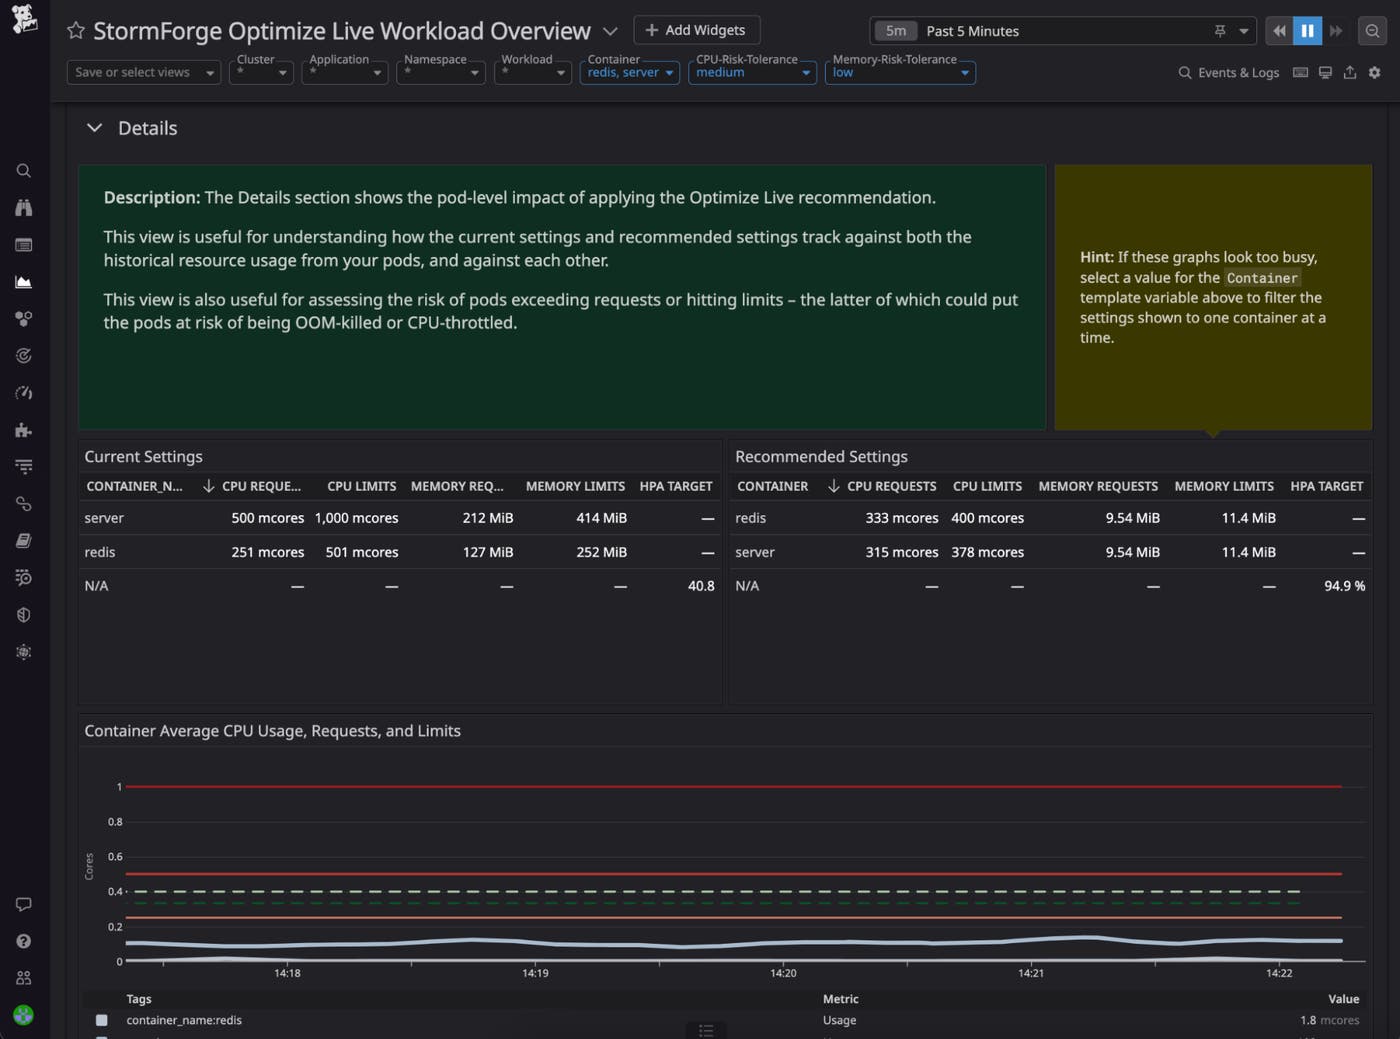Open the help question-mark icon
The image size is (1400, 1039).
(x=23, y=941)
